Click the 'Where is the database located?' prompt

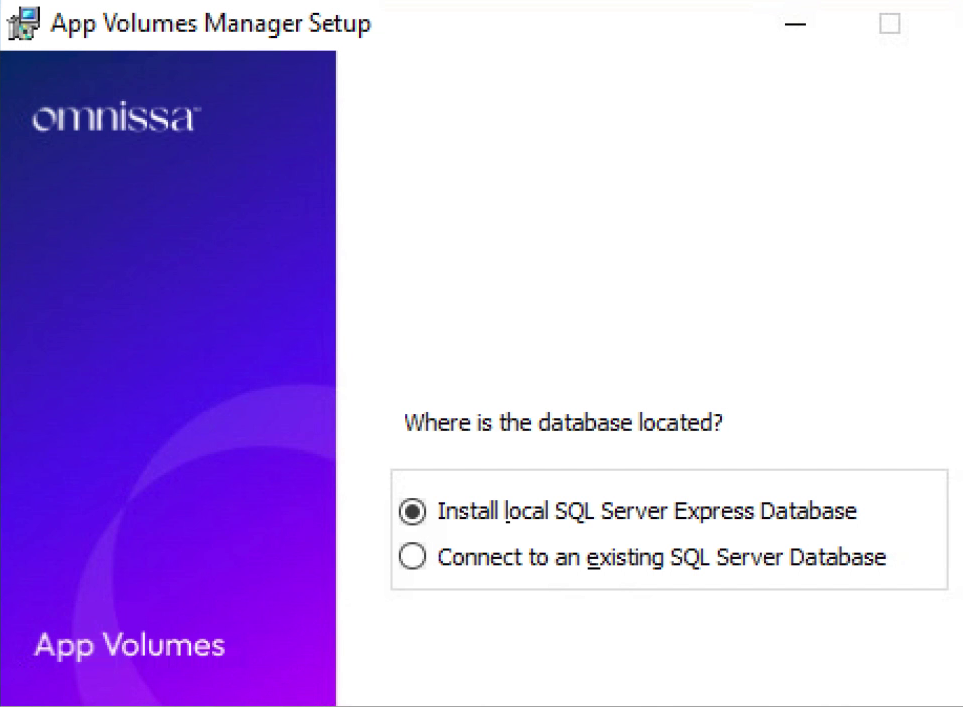coord(562,423)
